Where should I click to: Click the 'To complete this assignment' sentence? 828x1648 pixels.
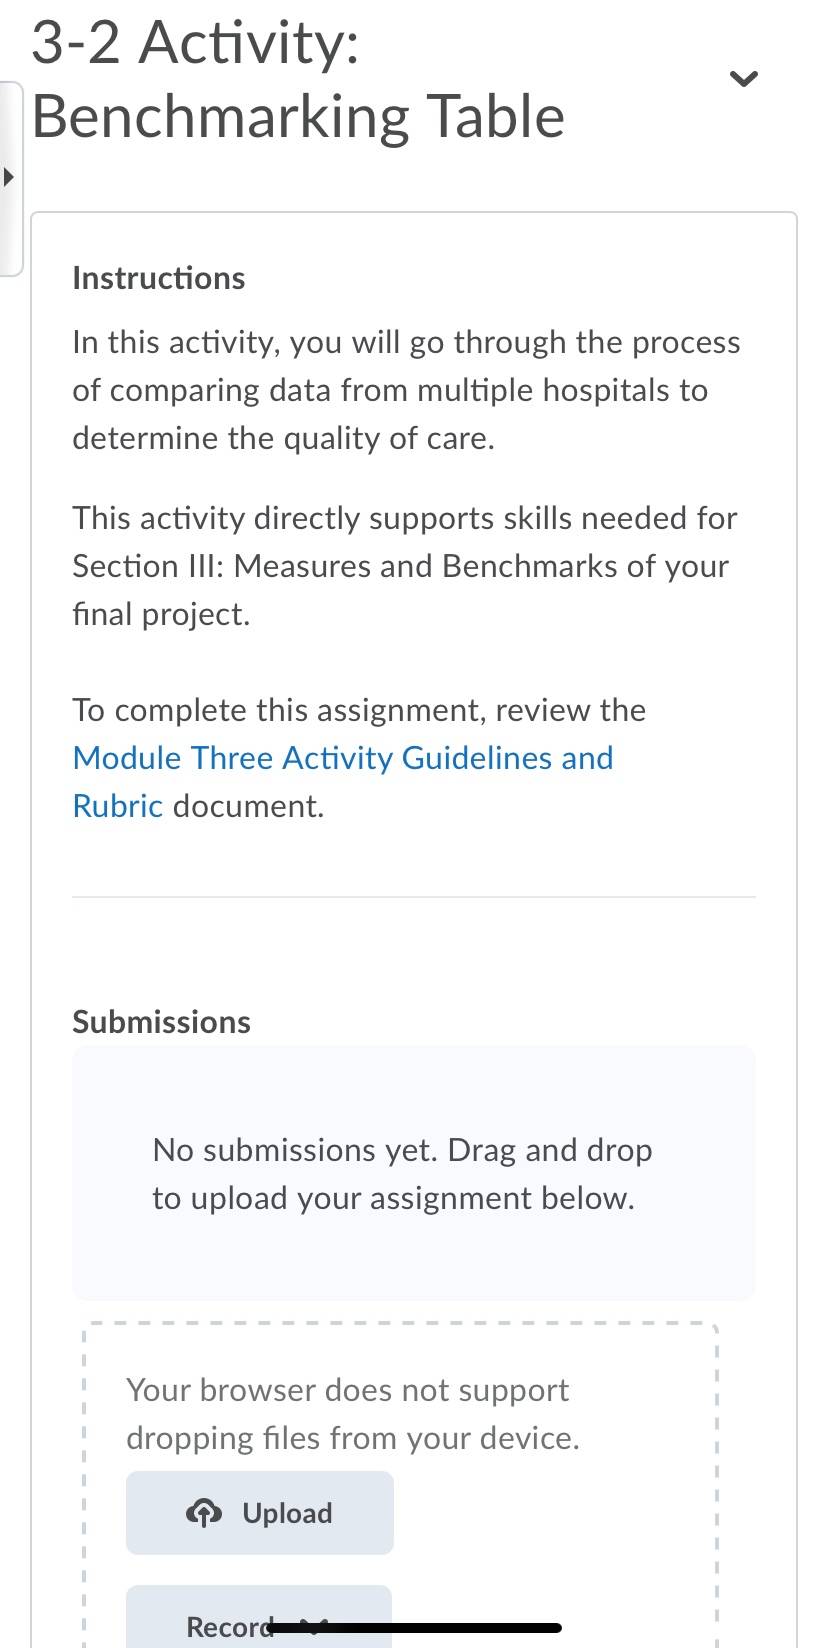(x=359, y=710)
